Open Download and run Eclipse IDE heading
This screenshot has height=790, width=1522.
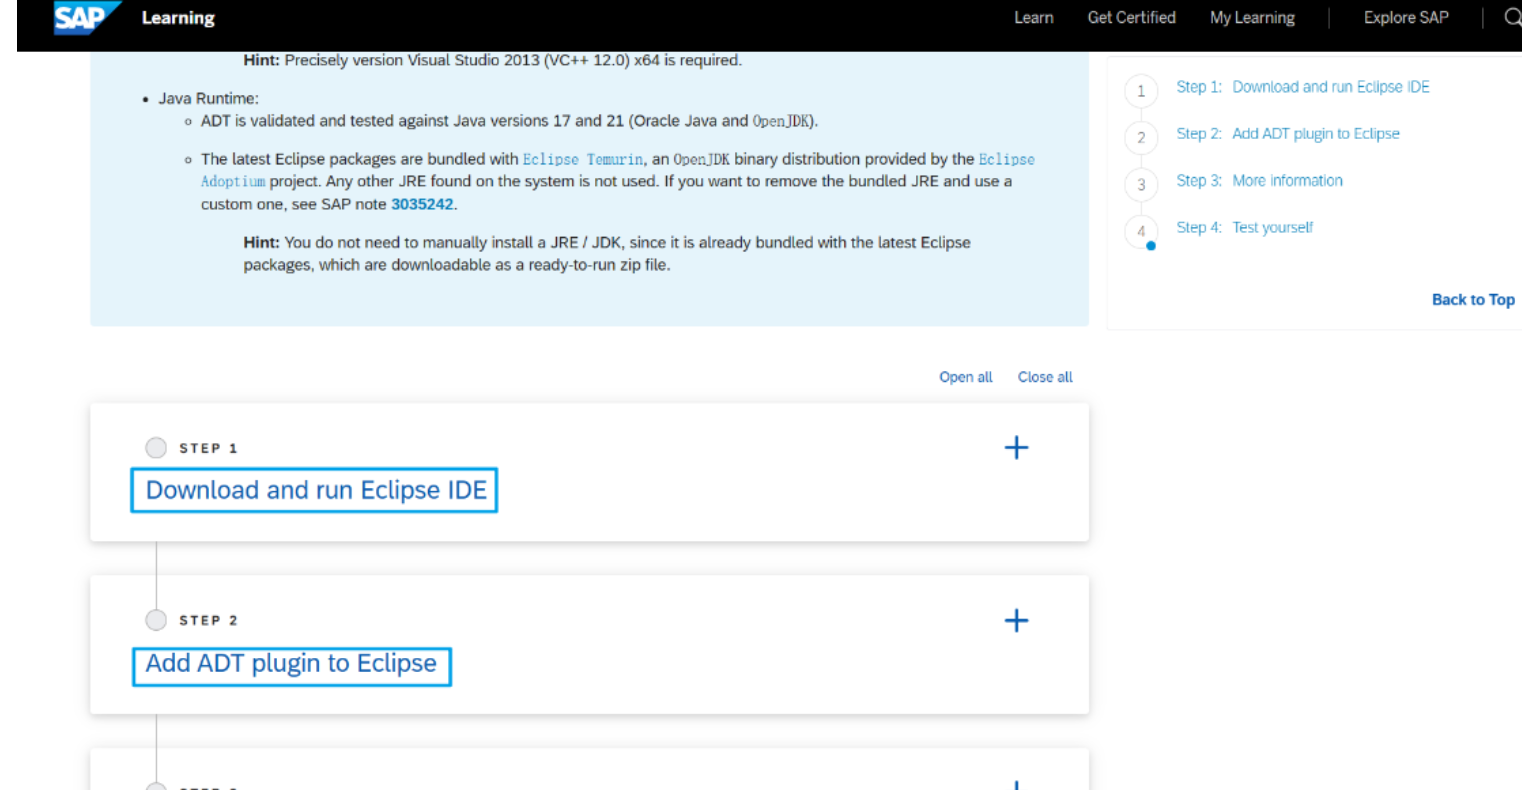click(x=315, y=490)
